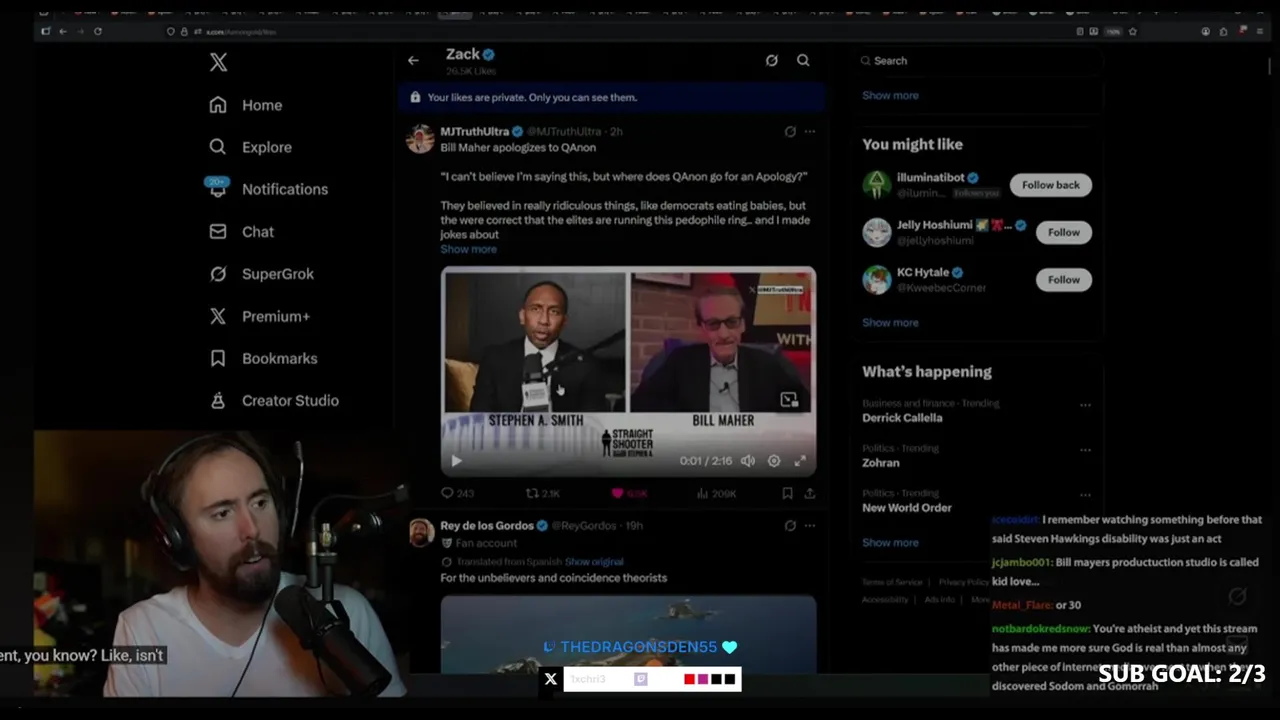Open SuperGrok from sidebar
Viewport: 1280px width, 720px height.
pos(261,273)
